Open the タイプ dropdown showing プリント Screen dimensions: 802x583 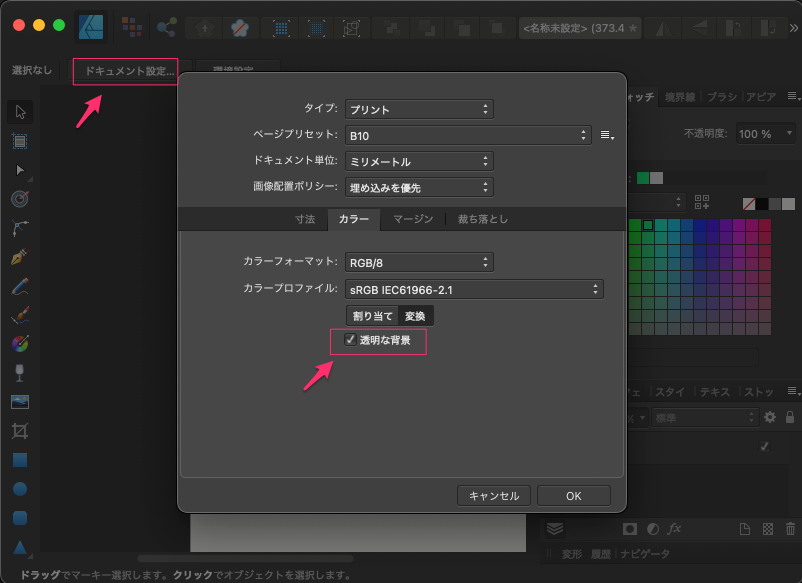tap(419, 109)
